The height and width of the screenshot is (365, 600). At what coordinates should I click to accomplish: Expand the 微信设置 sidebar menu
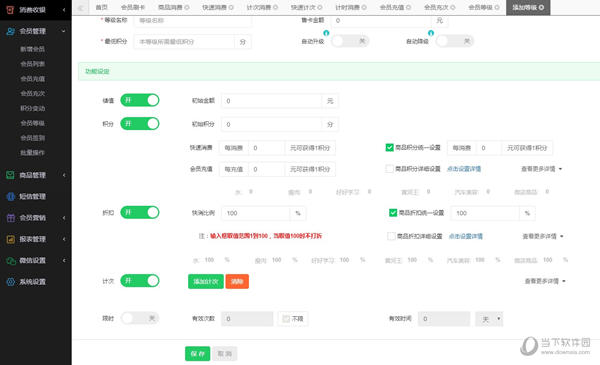click(x=64, y=261)
